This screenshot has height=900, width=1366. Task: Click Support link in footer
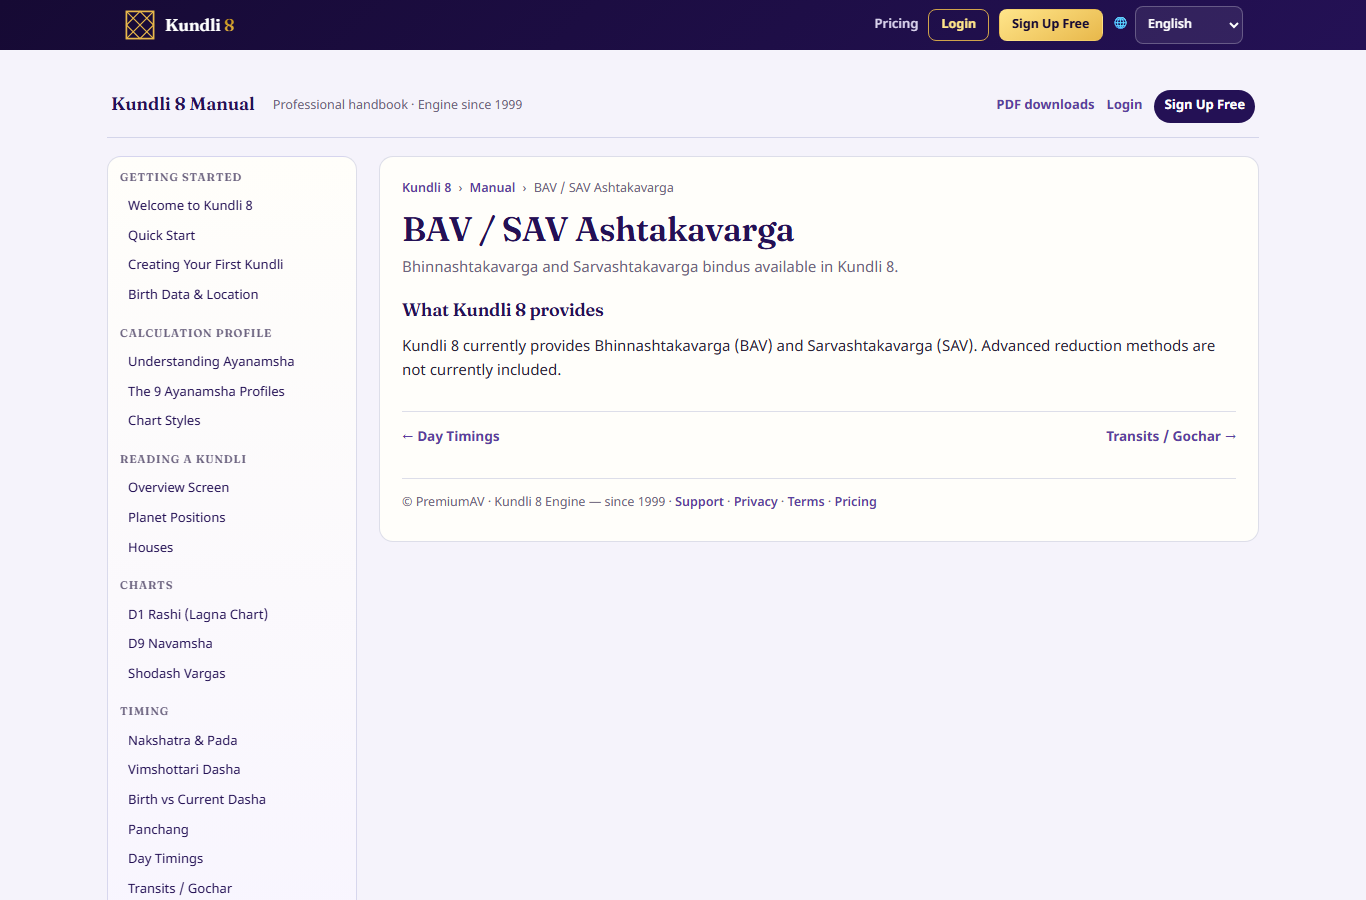pyautogui.click(x=699, y=502)
